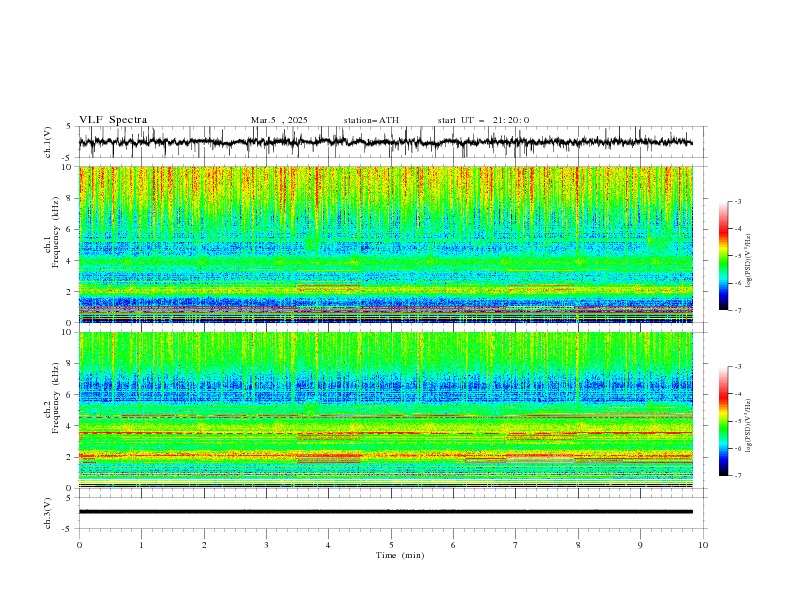Click the '-7' value on lower colorbar
Viewport: 792px width, 612px height.
(x=738, y=476)
